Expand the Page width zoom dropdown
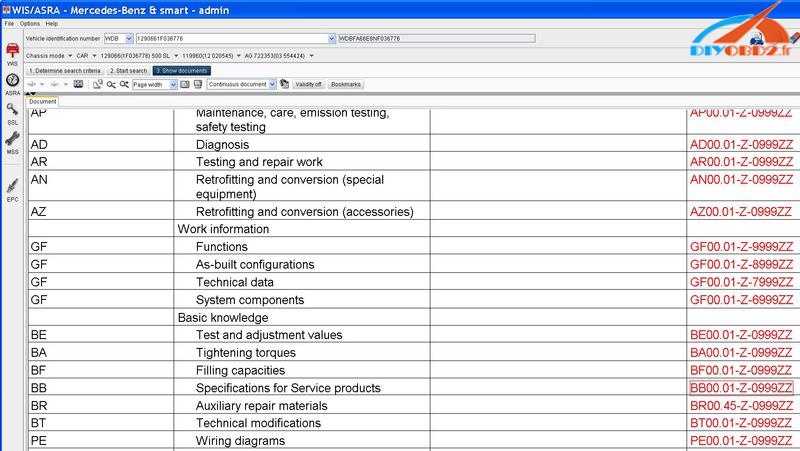The image size is (800, 451). (173, 85)
